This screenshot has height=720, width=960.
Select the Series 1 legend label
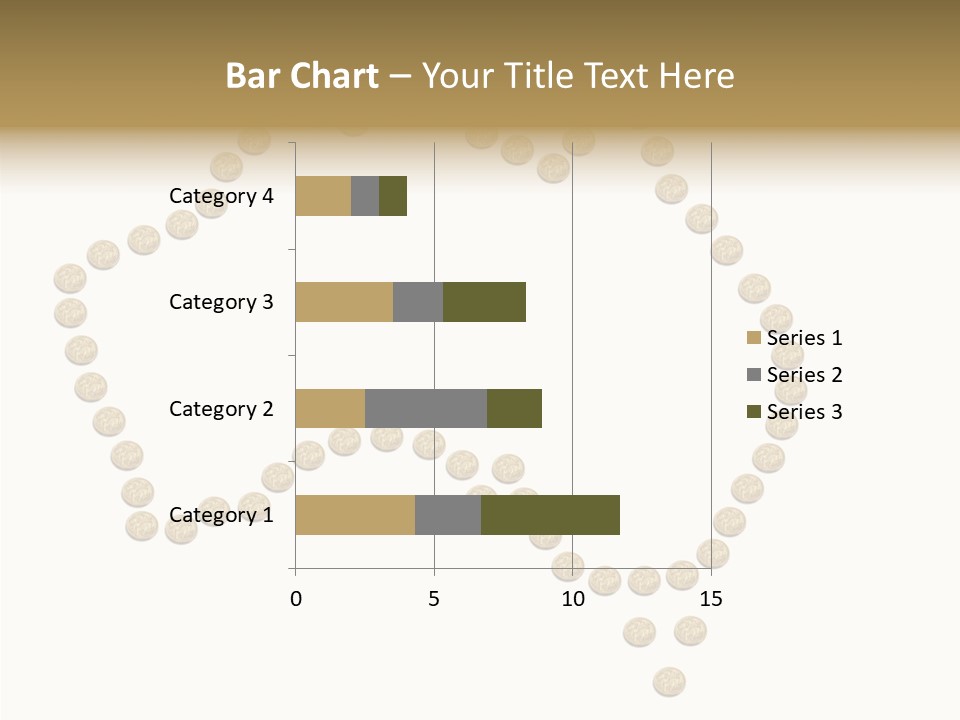804,338
